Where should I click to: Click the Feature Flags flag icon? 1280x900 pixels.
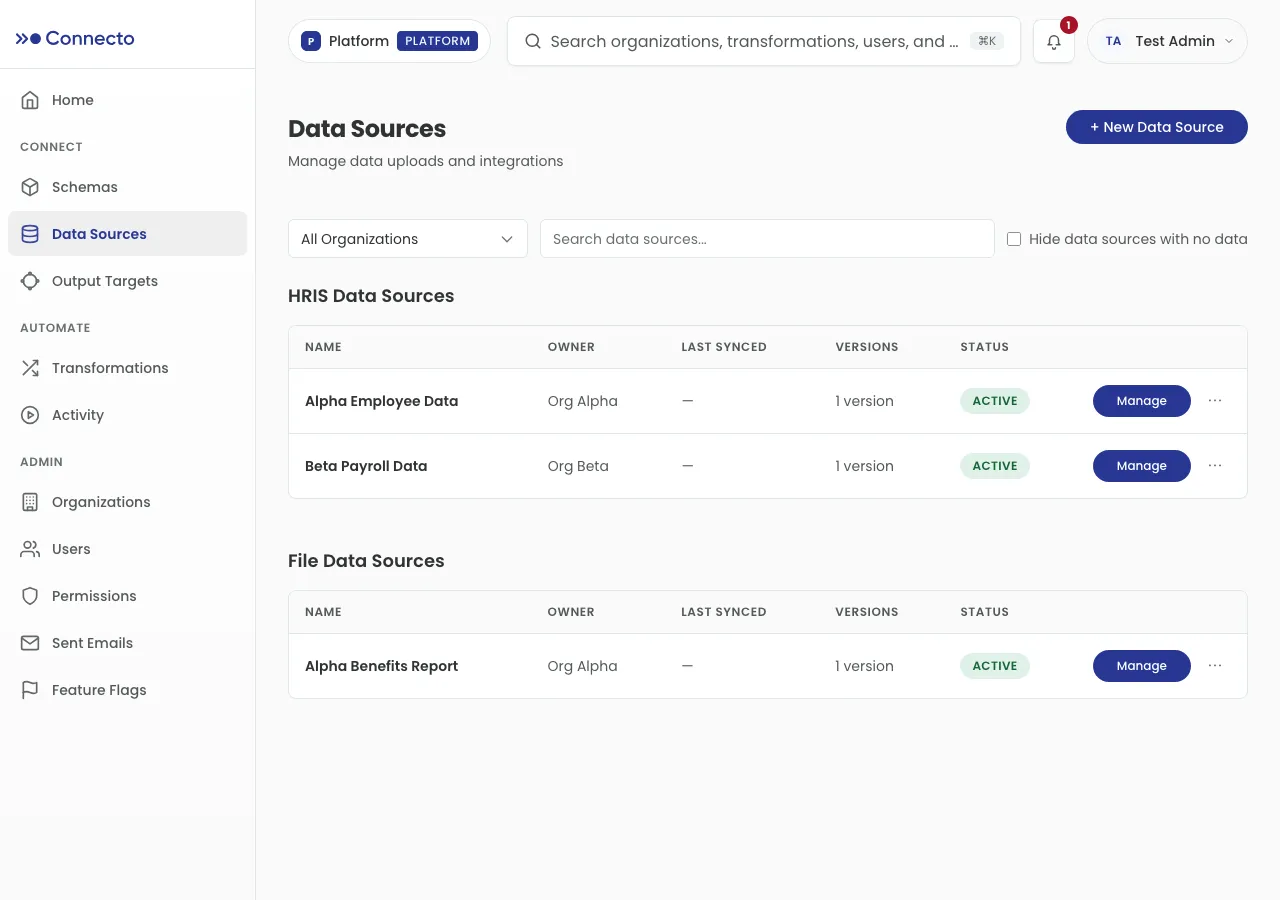pyautogui.click(x=30, y=690)
